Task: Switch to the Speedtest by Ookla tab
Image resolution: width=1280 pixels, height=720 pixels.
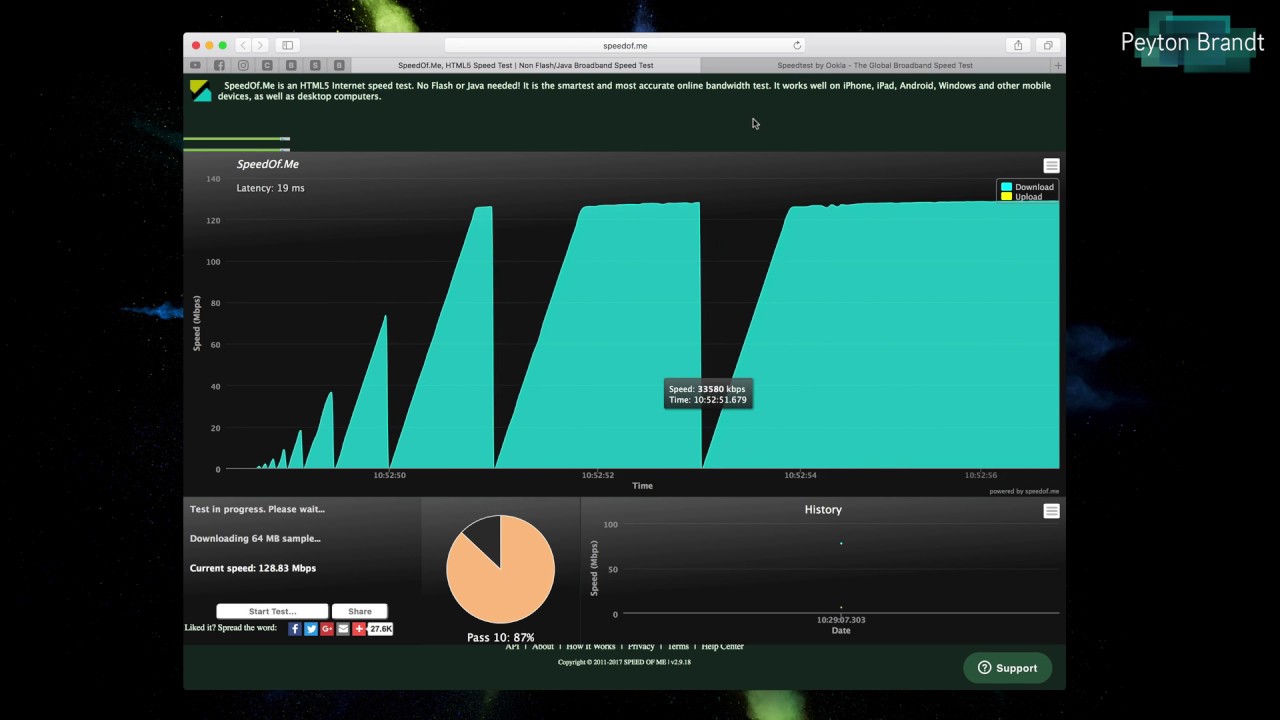Action: point(875,65)
